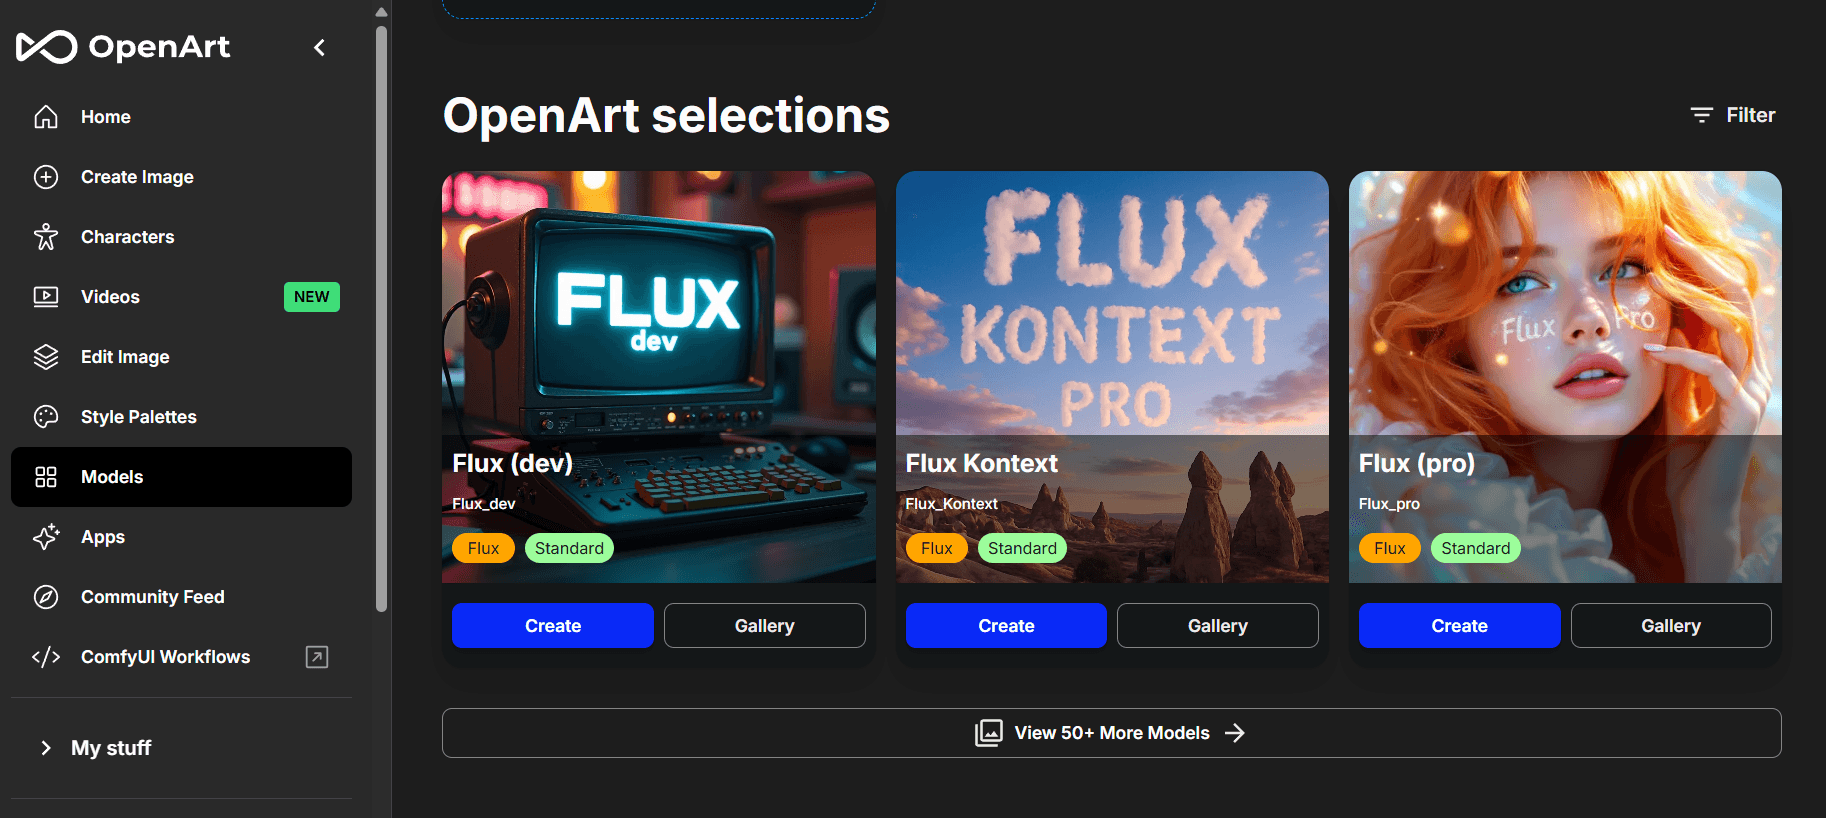This screenshot has height=818, width=1826.
Task: Open ComfyUI Workflows external link icon
Action: [316, 657]
